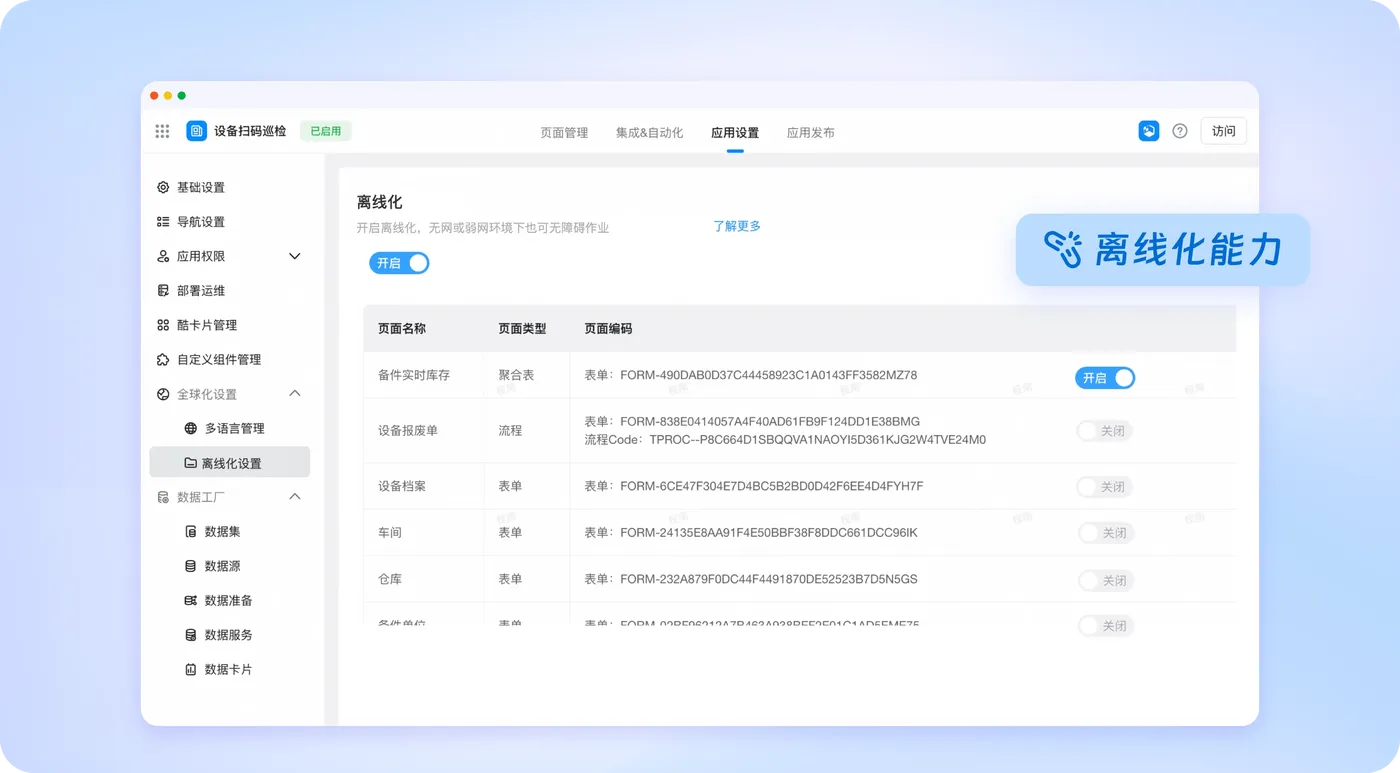Select the 应用设置 tab
This screenshot has height=773, width=1400.
click(x=735, y=132)
